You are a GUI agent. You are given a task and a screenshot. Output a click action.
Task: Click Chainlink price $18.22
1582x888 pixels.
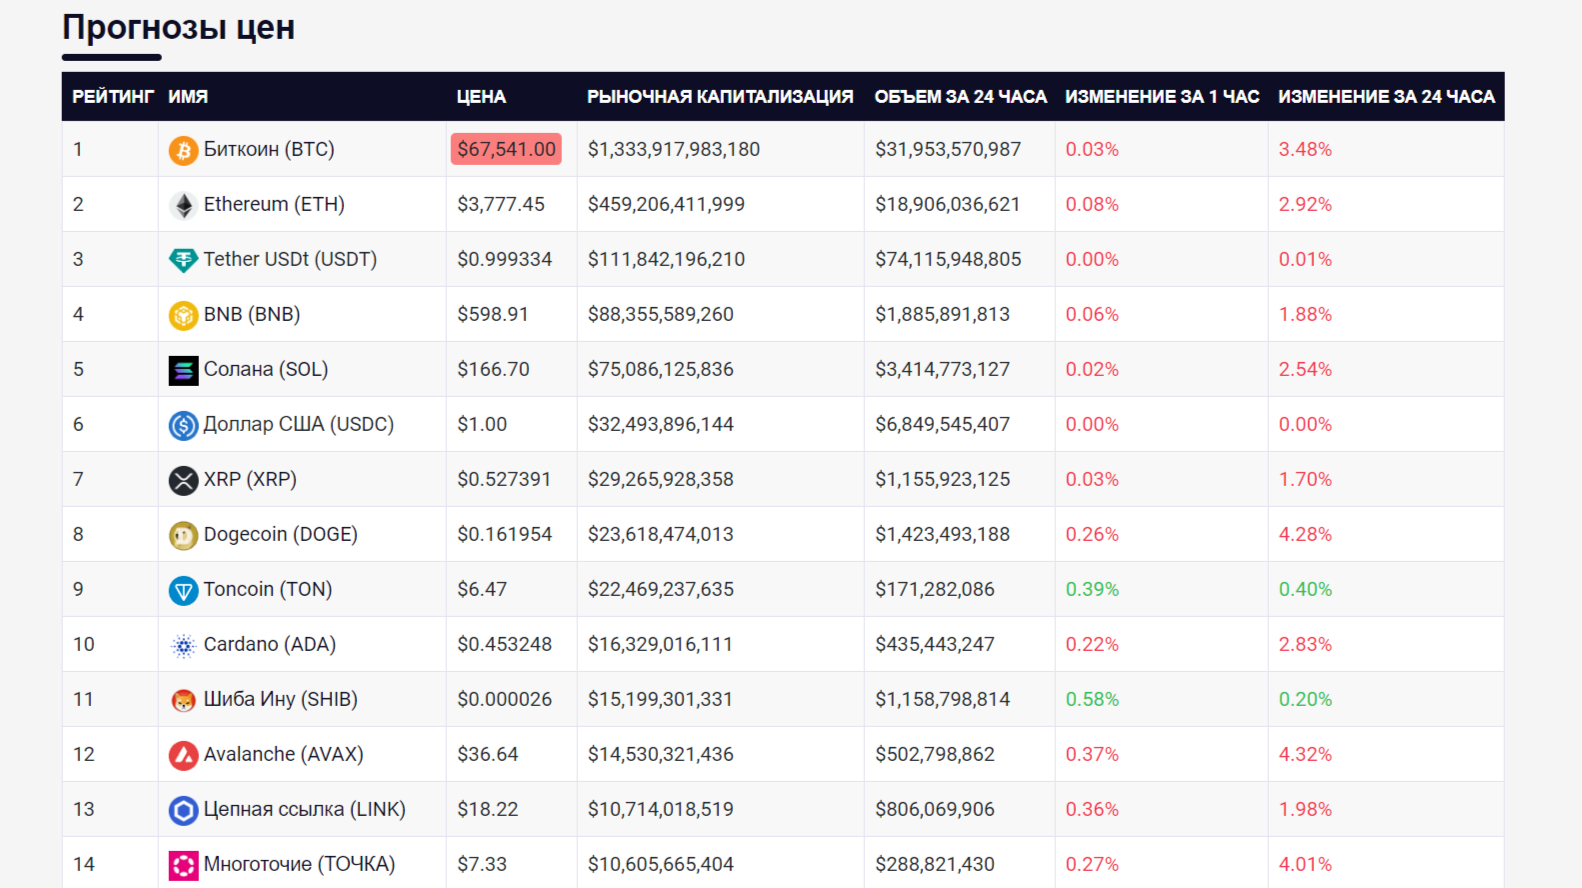point(488,809)
